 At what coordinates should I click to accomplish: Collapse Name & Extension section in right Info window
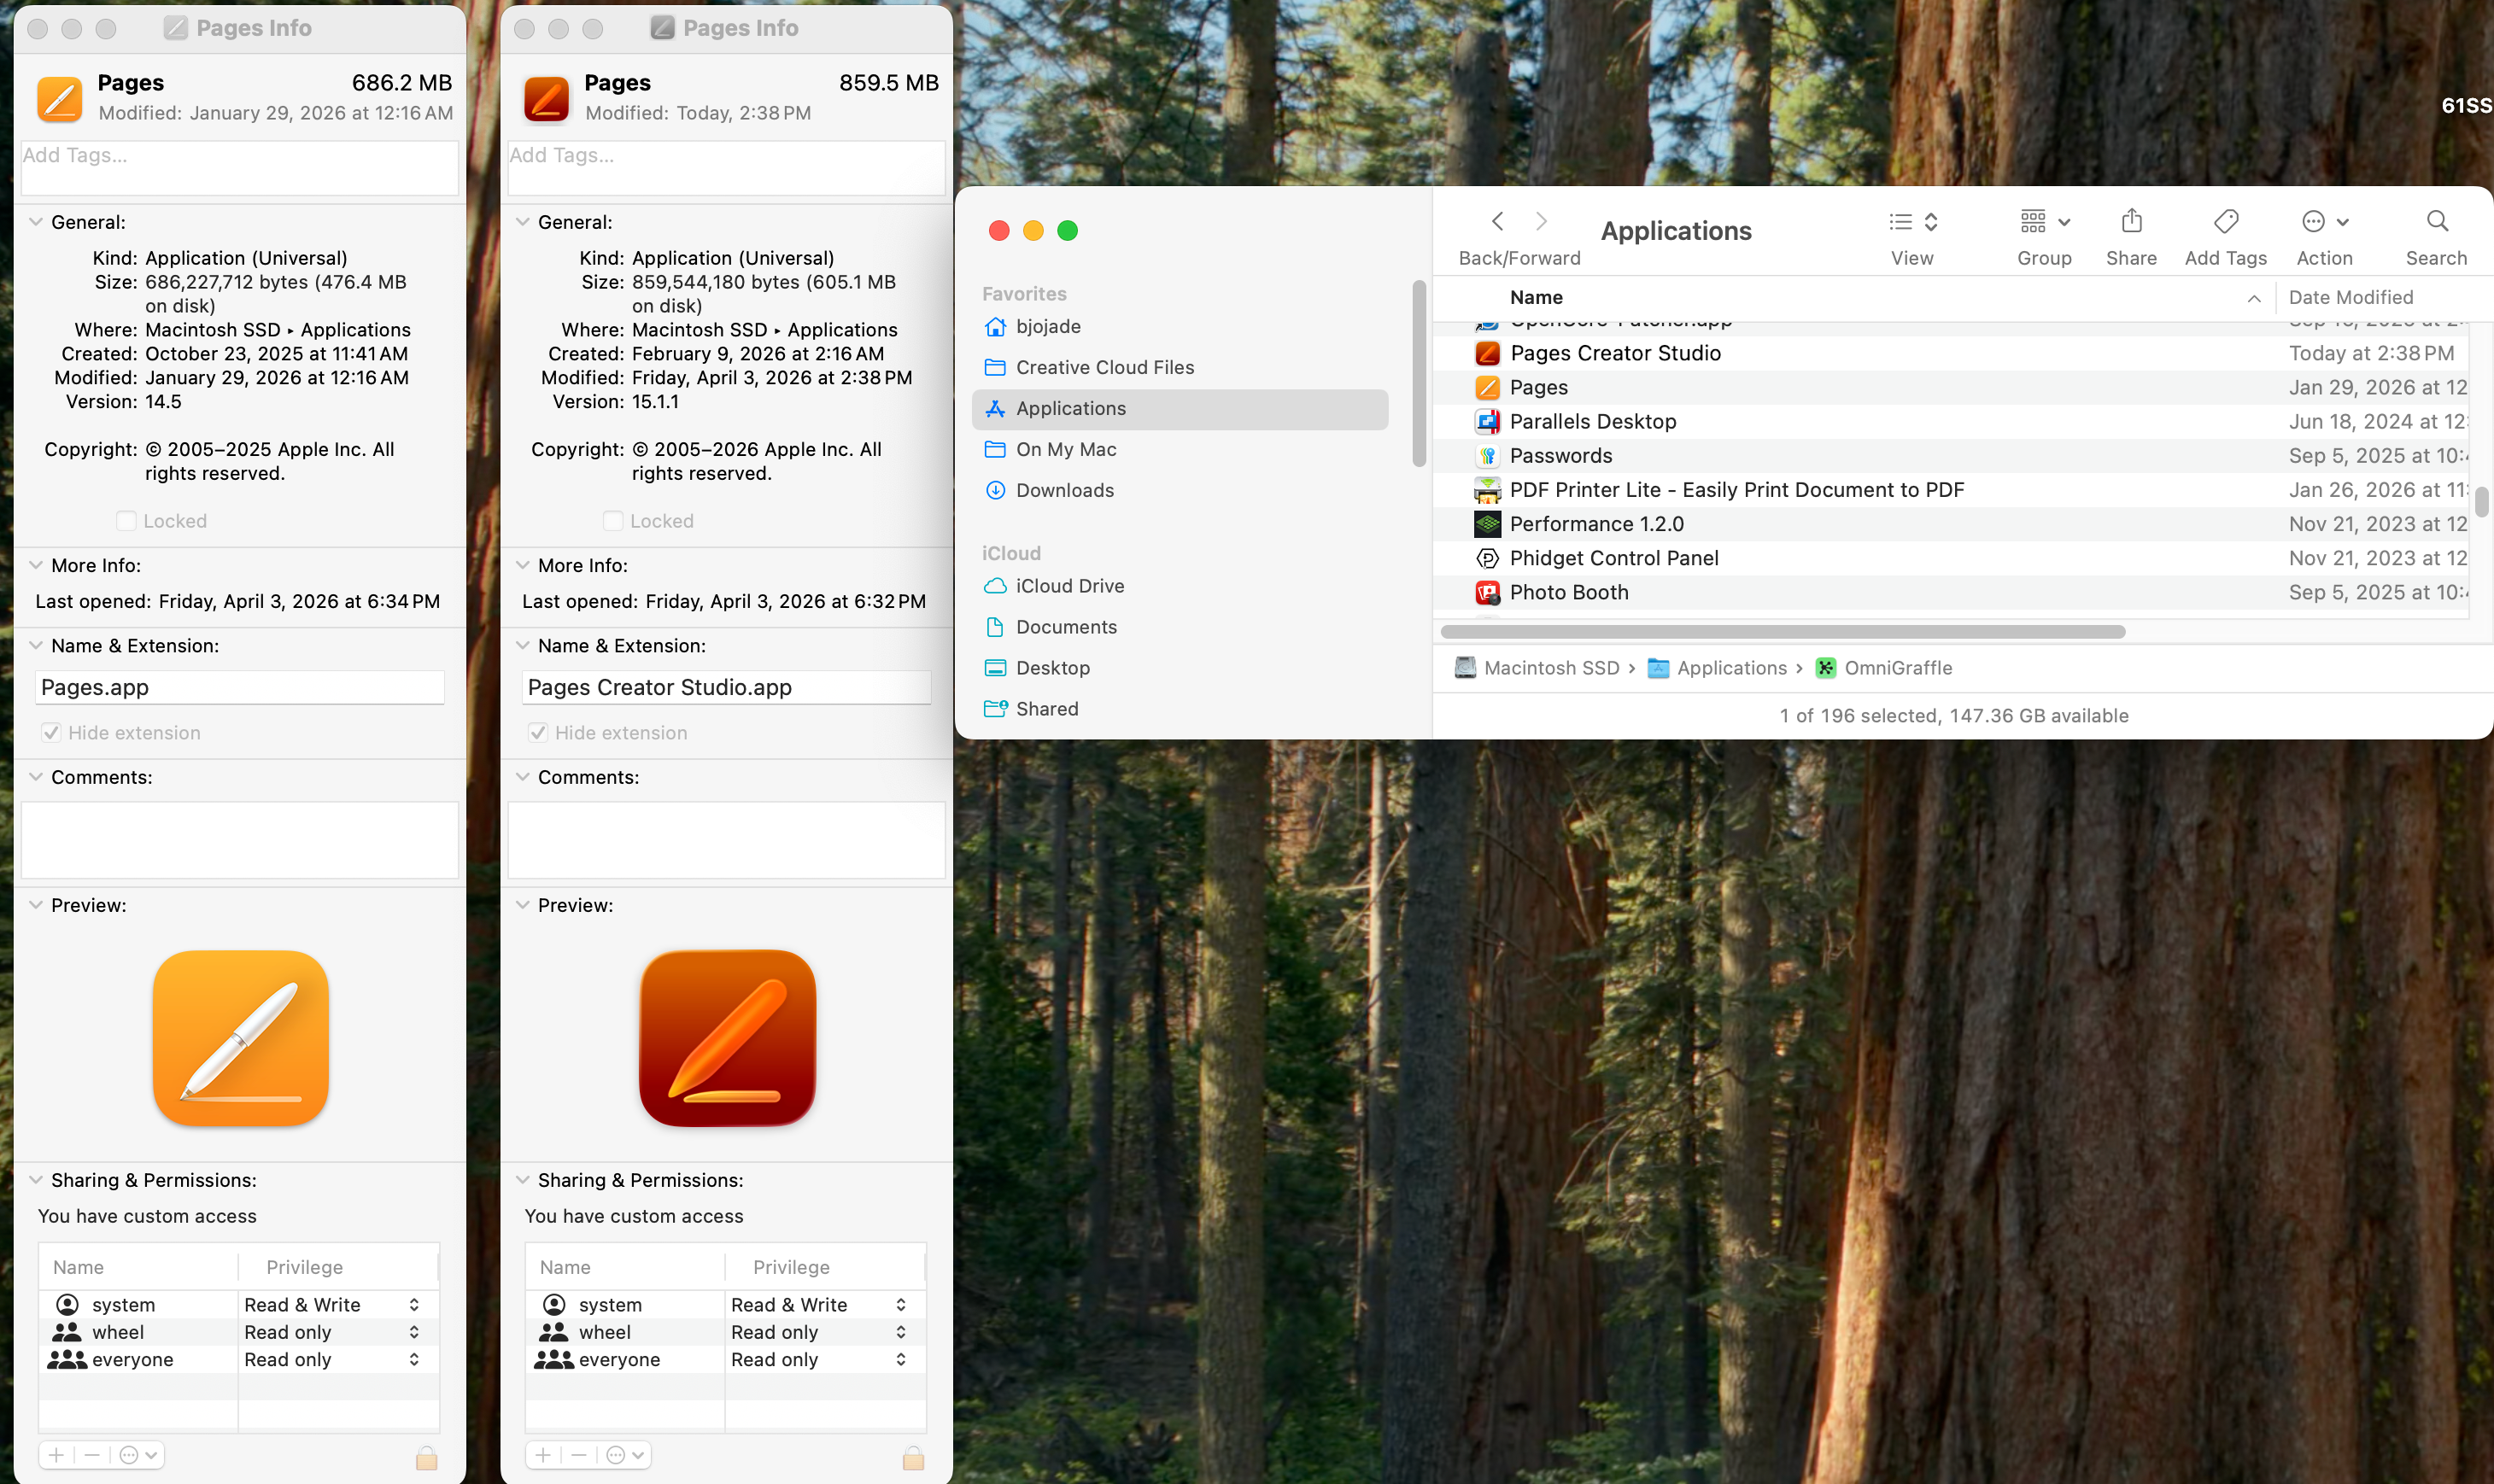(523, 646)
